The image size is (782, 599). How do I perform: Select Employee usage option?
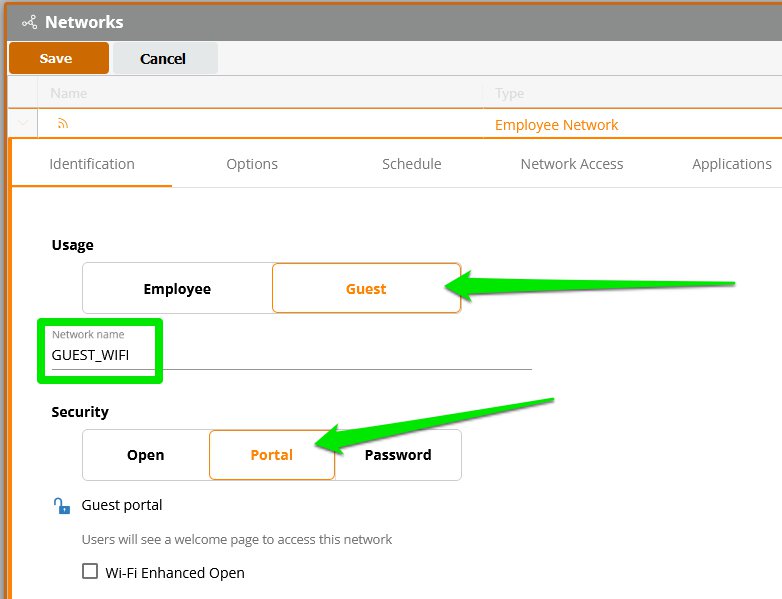point(177,288)
